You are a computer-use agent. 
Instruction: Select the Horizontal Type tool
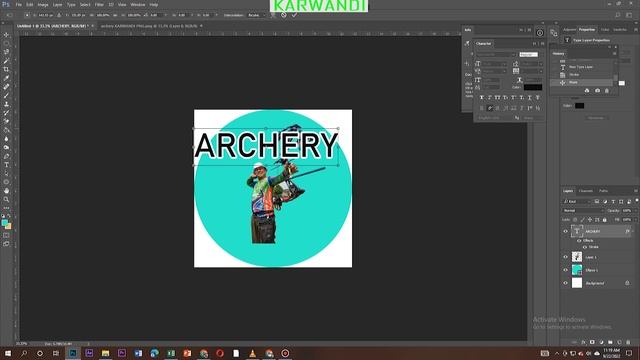(x=6, y=165)
